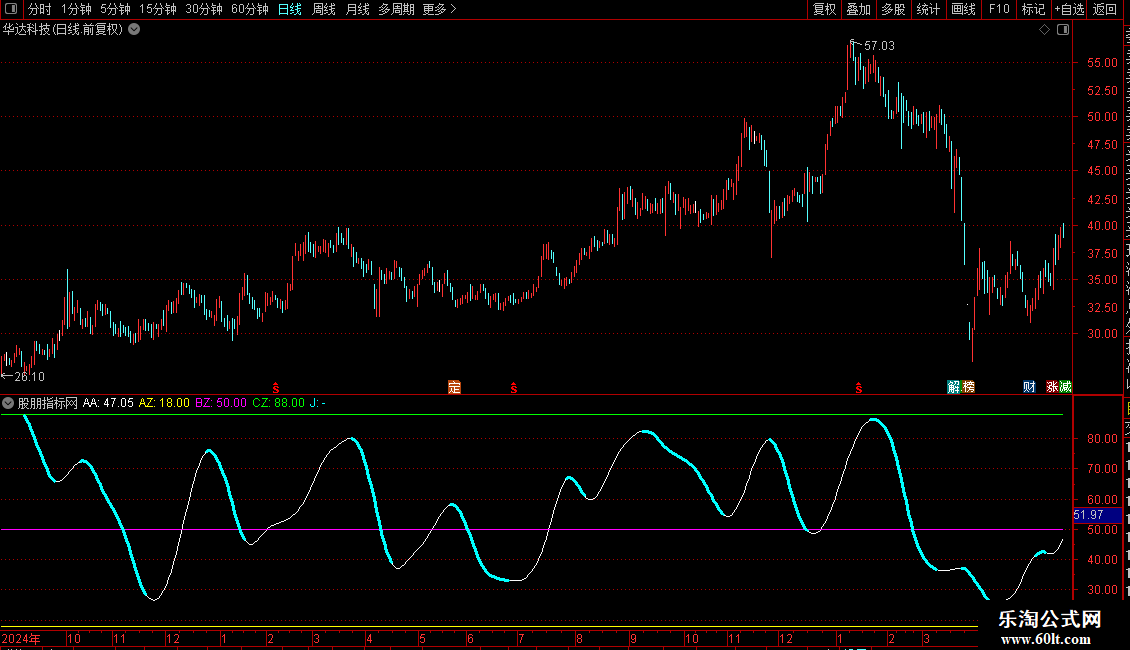The height and width of the screenshot is (650, 1130).
Task: Click the 财 event badge
Action: point(1029,387)
